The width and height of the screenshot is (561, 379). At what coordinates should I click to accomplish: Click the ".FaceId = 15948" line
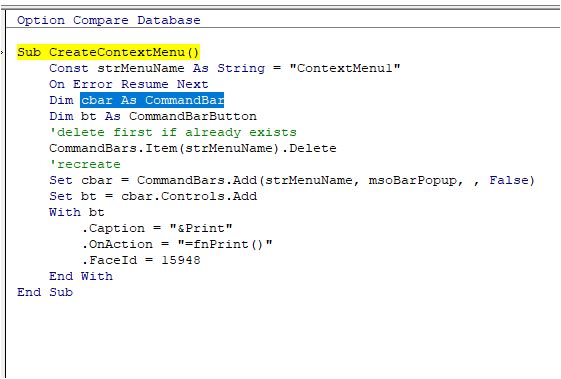tap(141, 260)
